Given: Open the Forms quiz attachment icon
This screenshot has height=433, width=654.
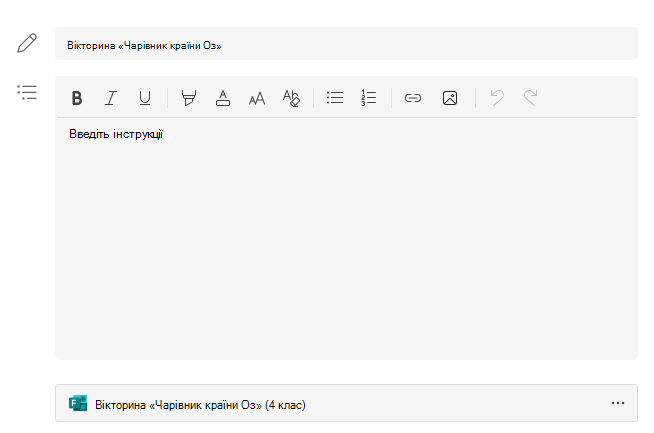Looking at the screenshot, I should click(x=78, y=403).
